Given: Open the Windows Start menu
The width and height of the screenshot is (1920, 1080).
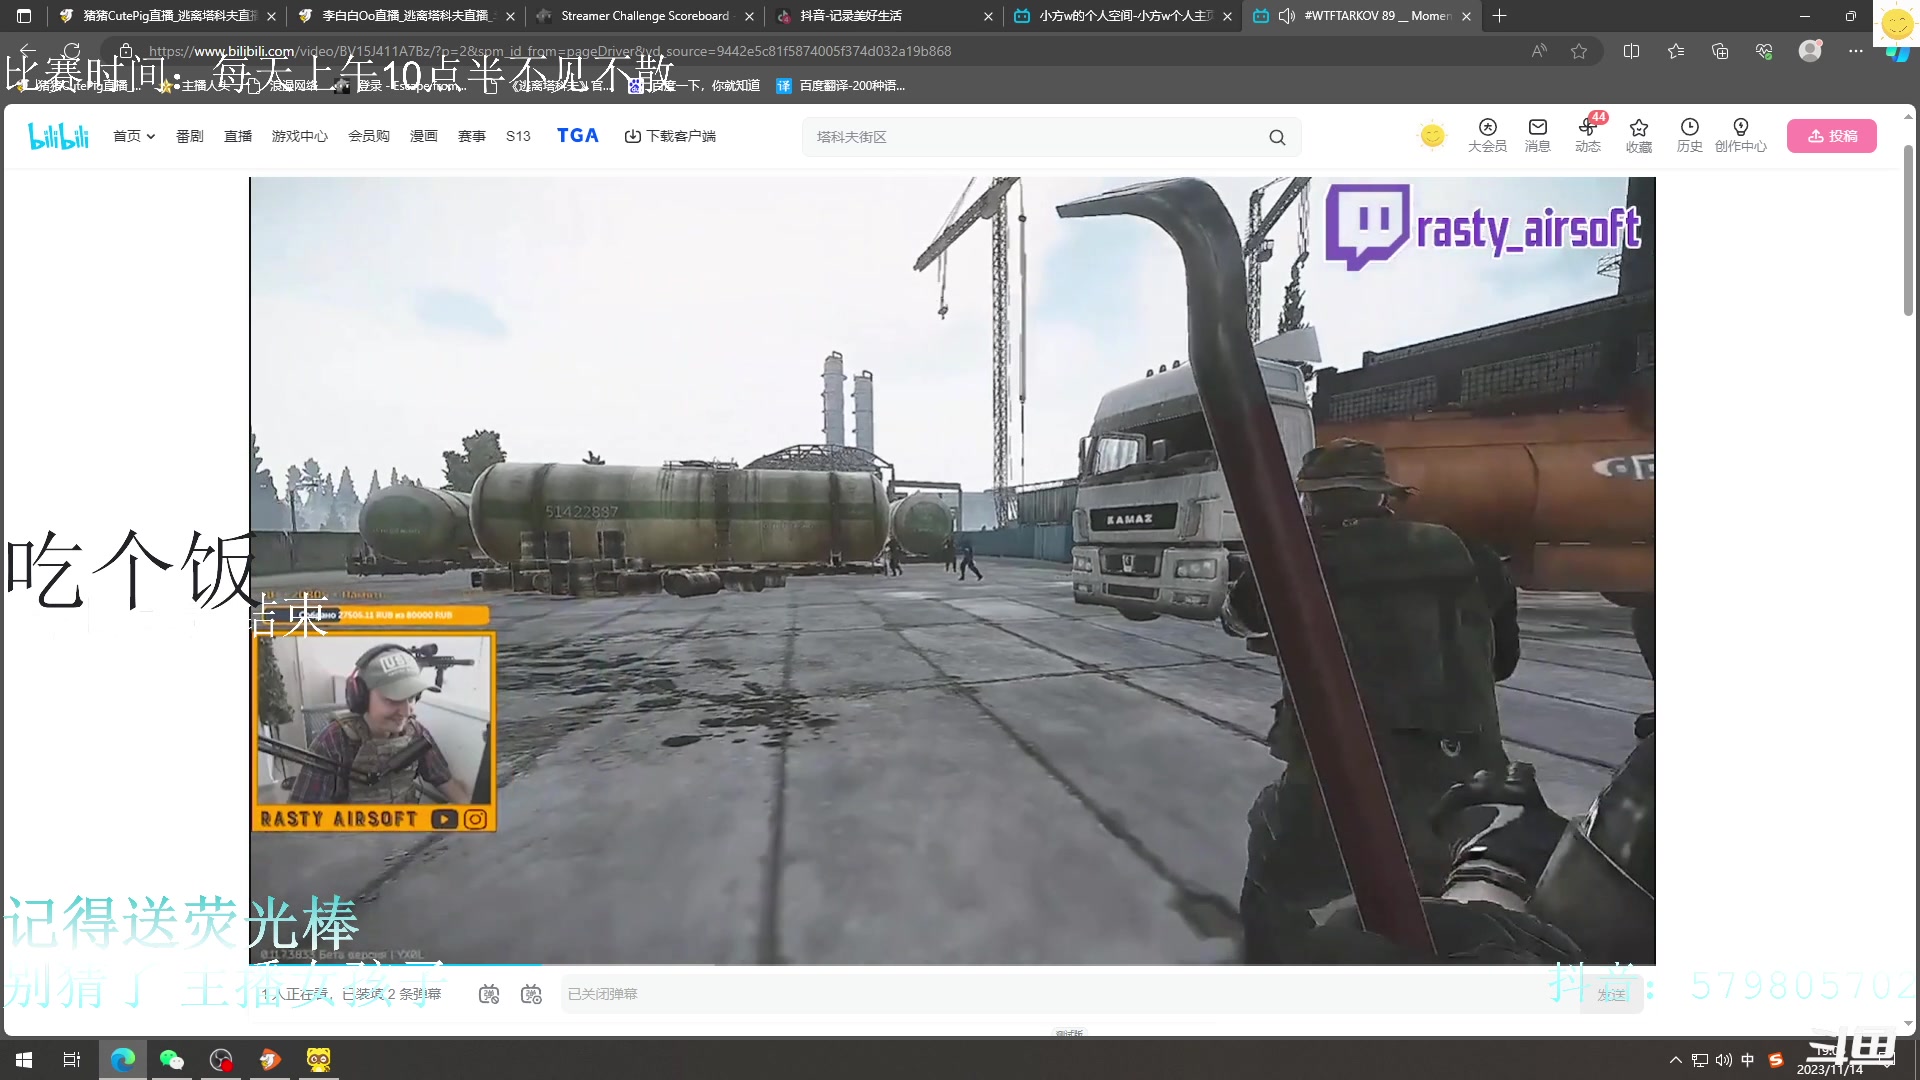Looking at the screenshot, I should pos(24,1060).
